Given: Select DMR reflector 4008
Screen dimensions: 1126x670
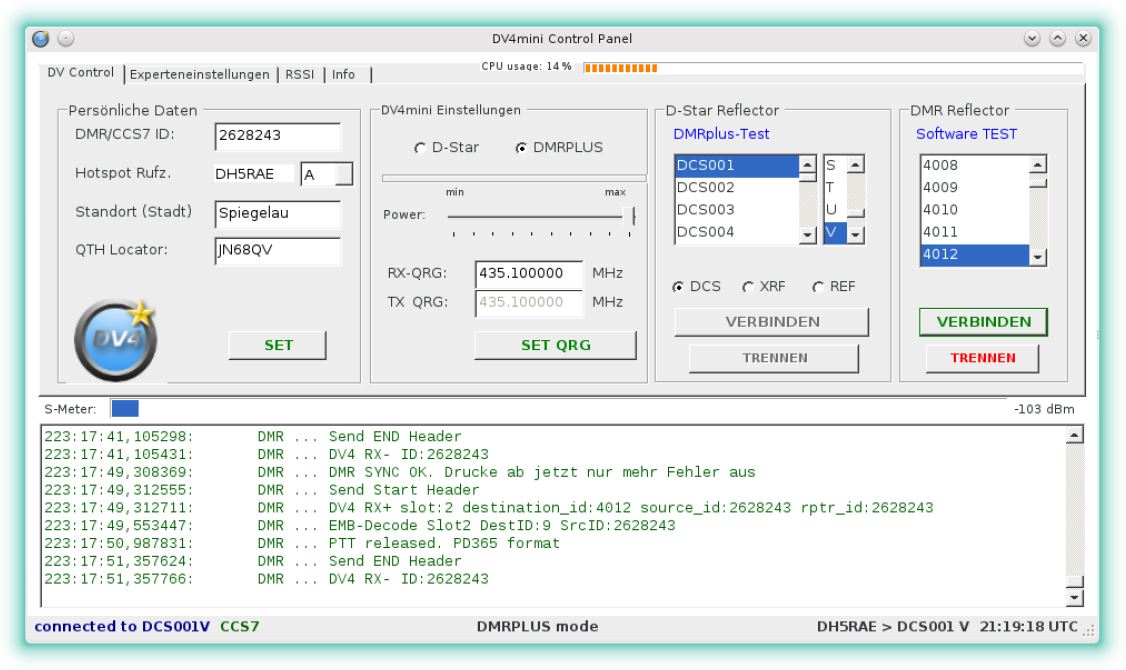Looking at the screenshot, I should click(x=974, y=165).
